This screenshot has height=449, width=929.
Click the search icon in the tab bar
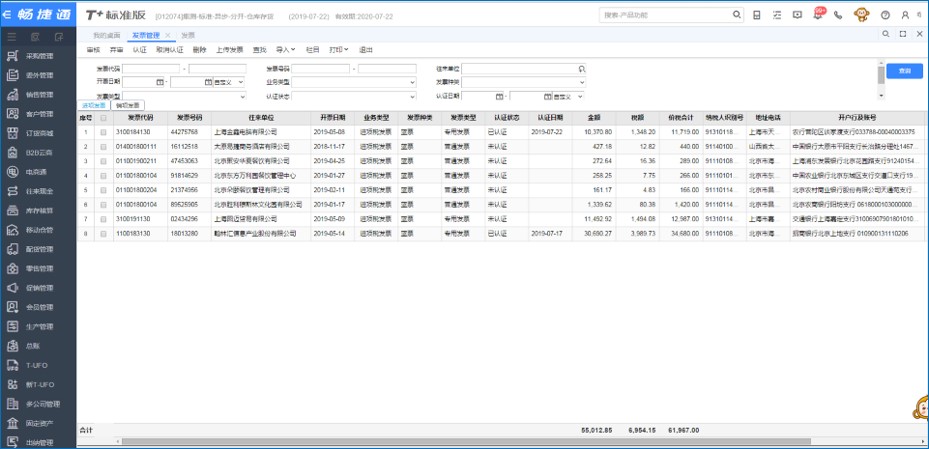[x=886, y=34]
